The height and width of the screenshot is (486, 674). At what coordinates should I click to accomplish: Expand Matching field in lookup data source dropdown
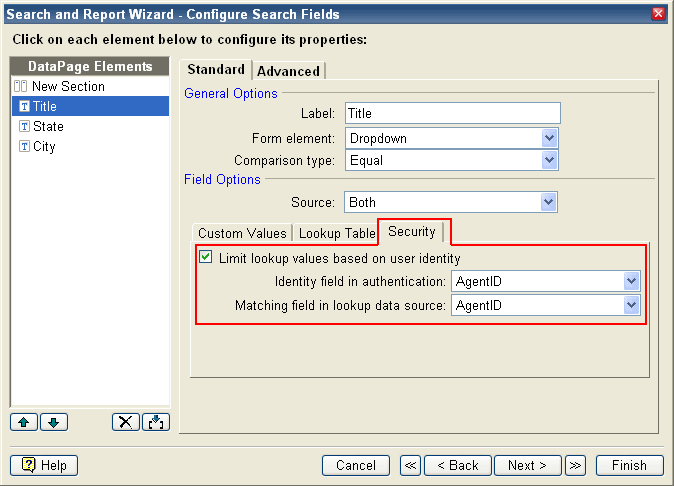[x=631, y=306]
